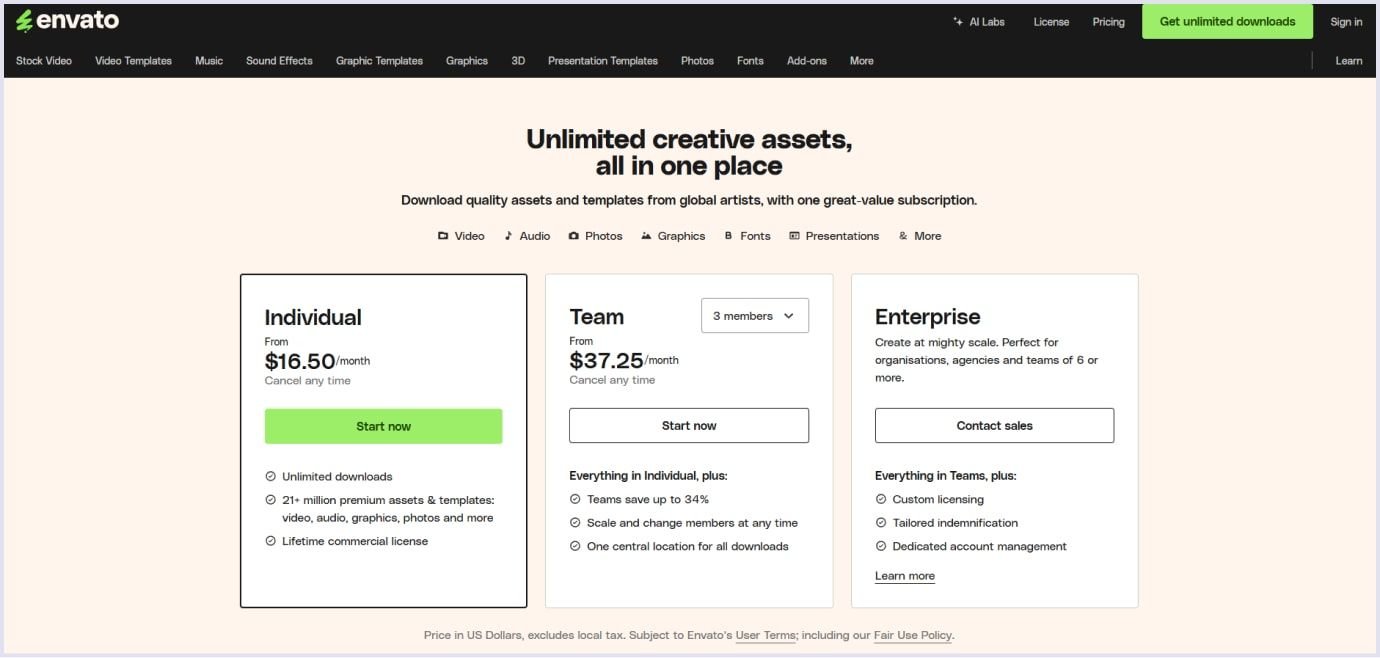The height and width of the screenshot is (658, 1380).
Task: Click the Video camera icon
Action: pos(443,236)
